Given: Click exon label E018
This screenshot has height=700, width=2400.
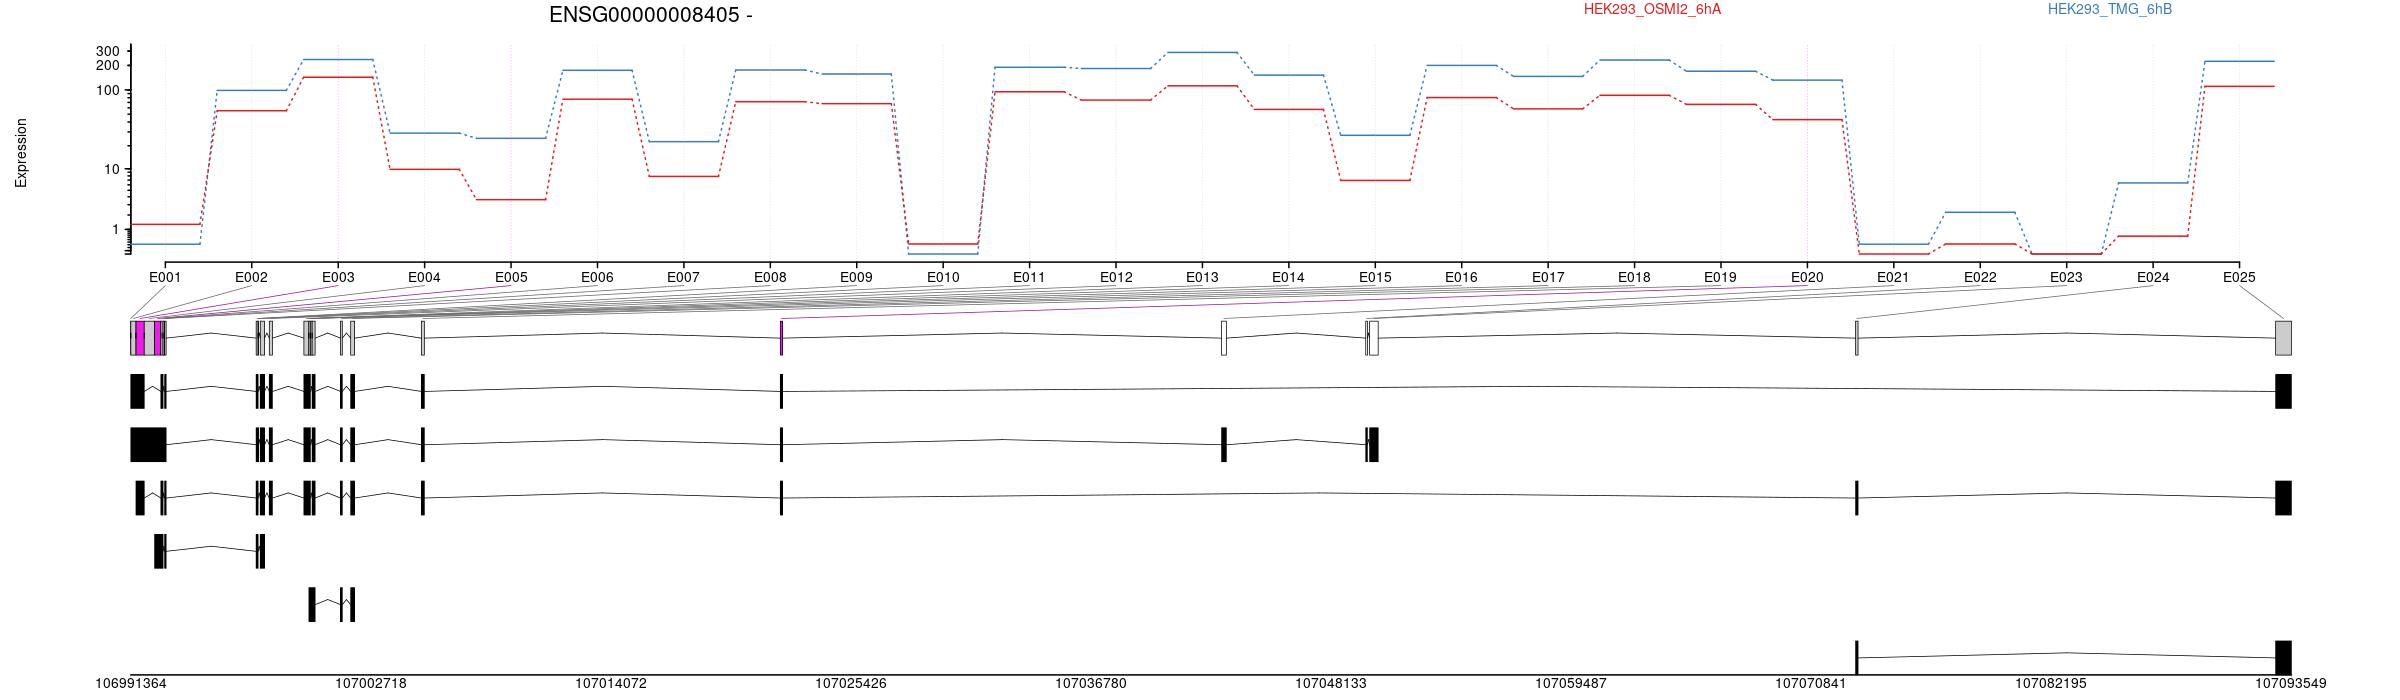Looking at the screenshot, I should coord(1634,277).
